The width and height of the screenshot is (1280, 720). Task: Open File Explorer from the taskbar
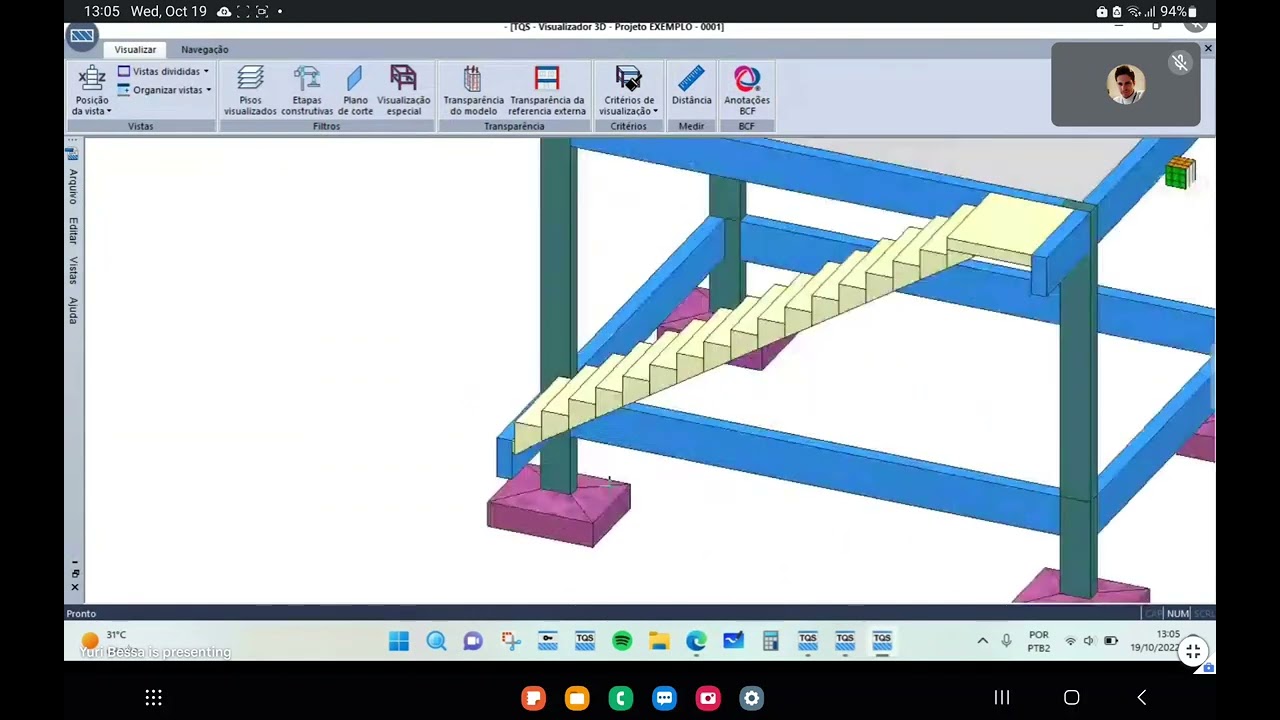click(x=659, y=641)
